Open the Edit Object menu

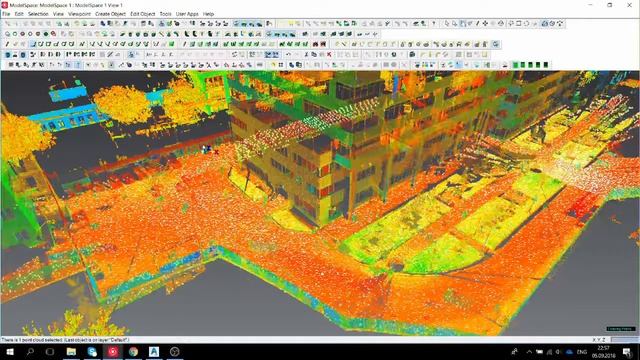[x=142, y=14]
